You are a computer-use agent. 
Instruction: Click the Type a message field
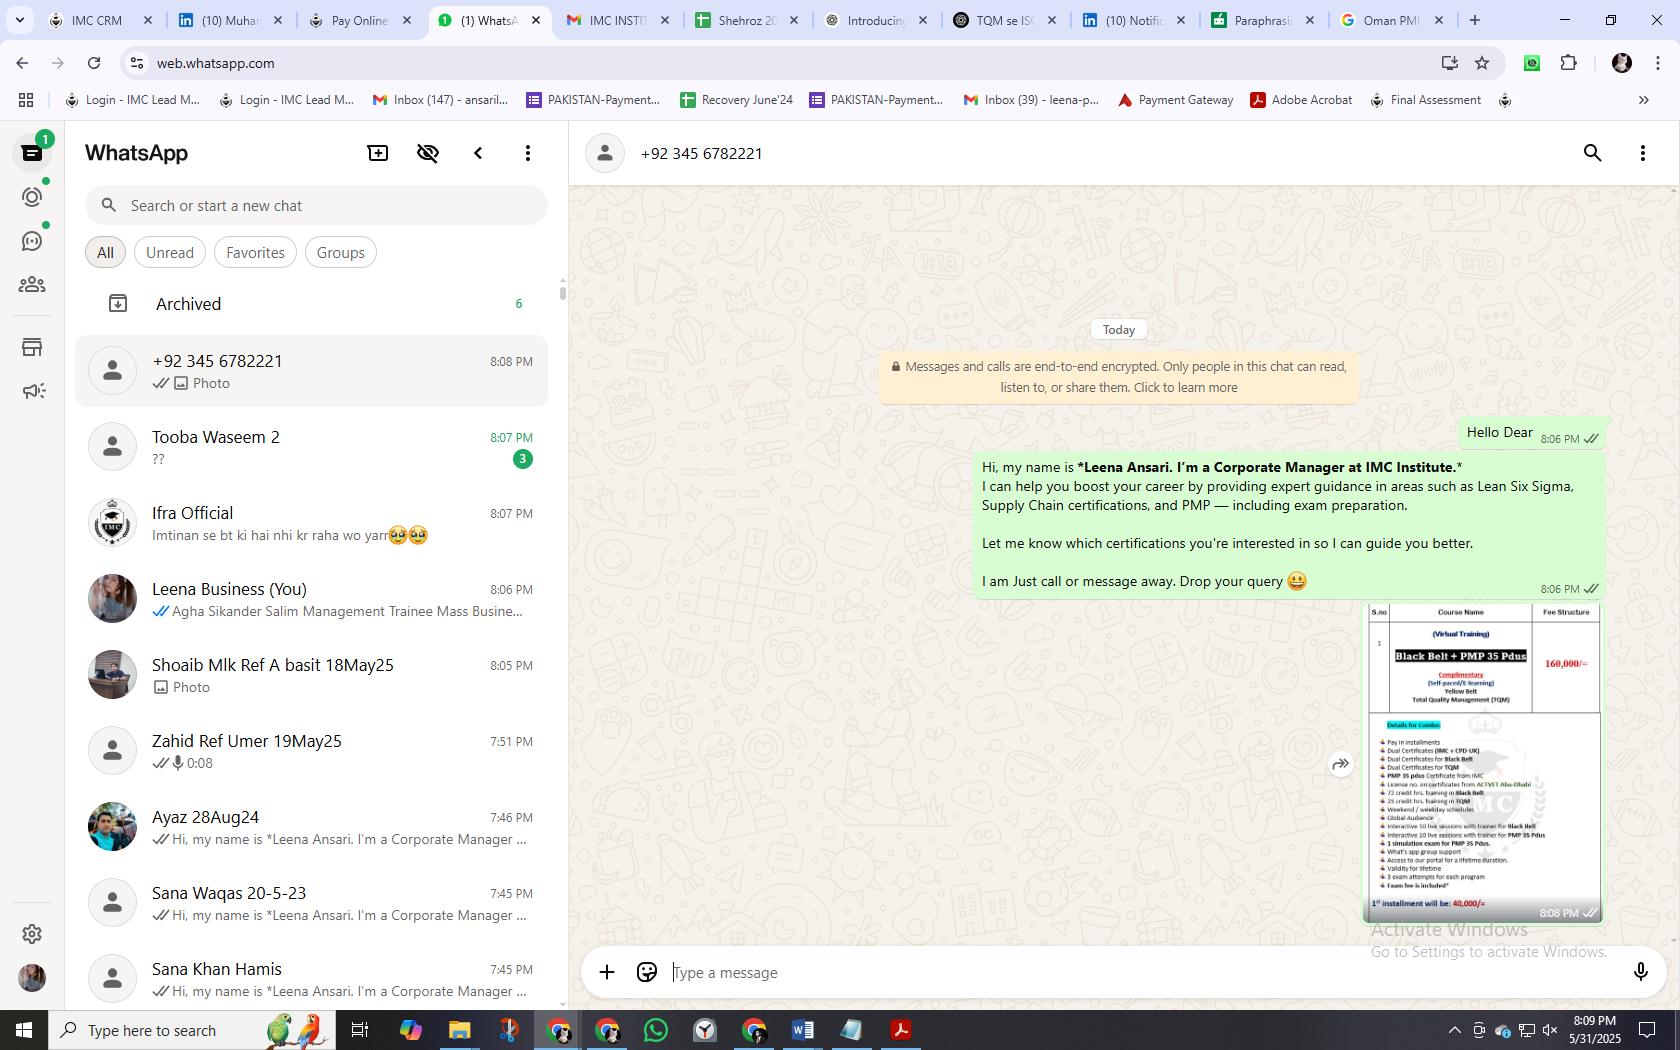tap(1140, 972)
